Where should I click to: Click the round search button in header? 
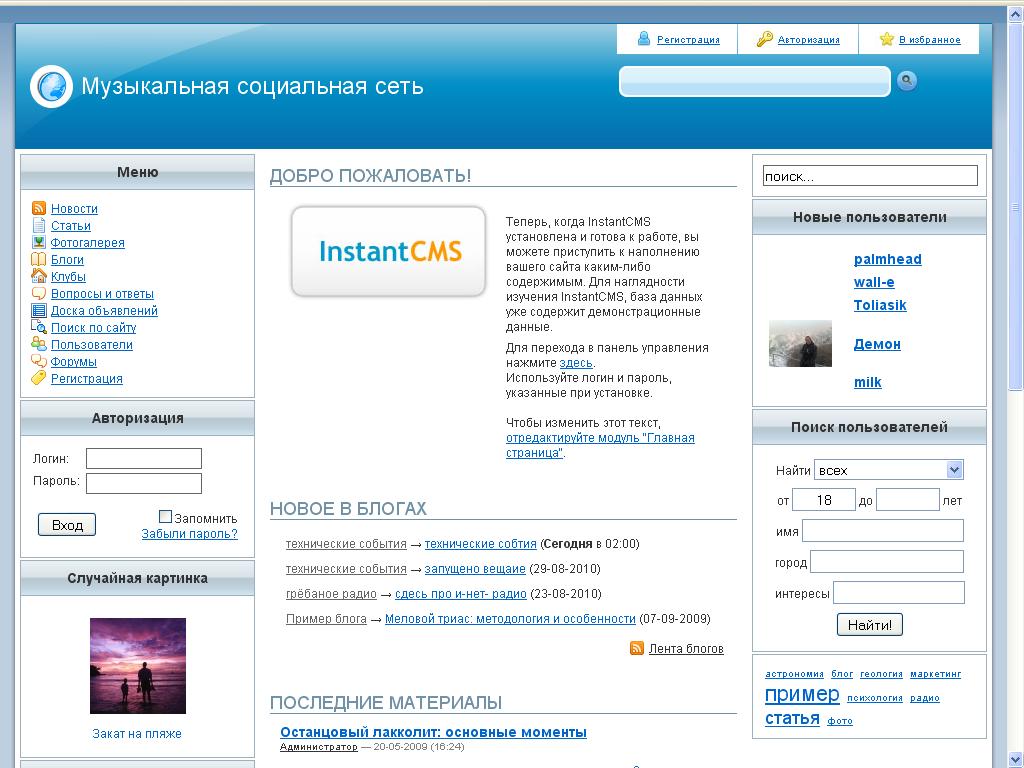click(x=906, y=80)
